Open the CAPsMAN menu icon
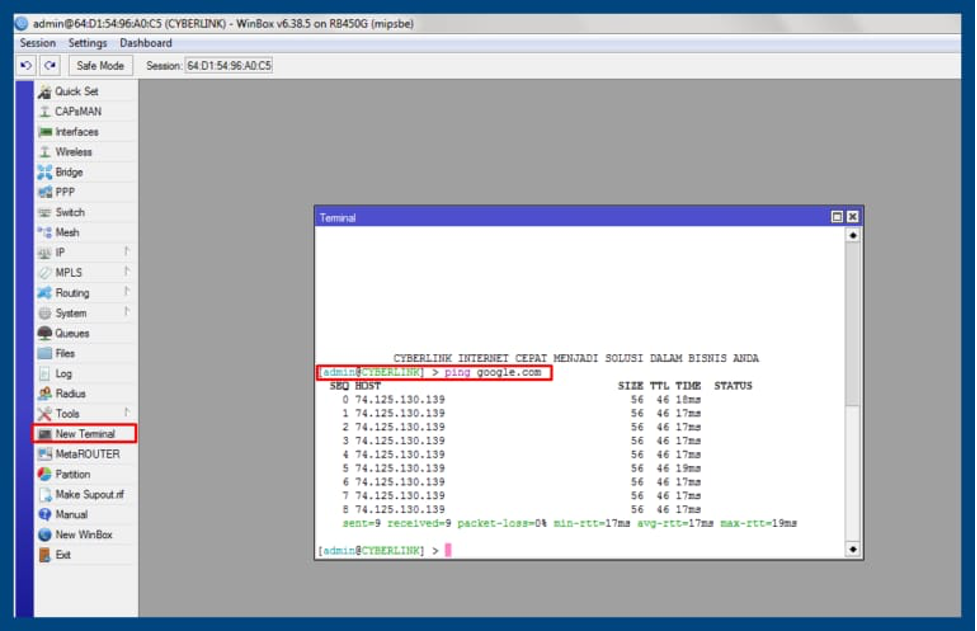977x631 pixels. [x=44, y=111]
